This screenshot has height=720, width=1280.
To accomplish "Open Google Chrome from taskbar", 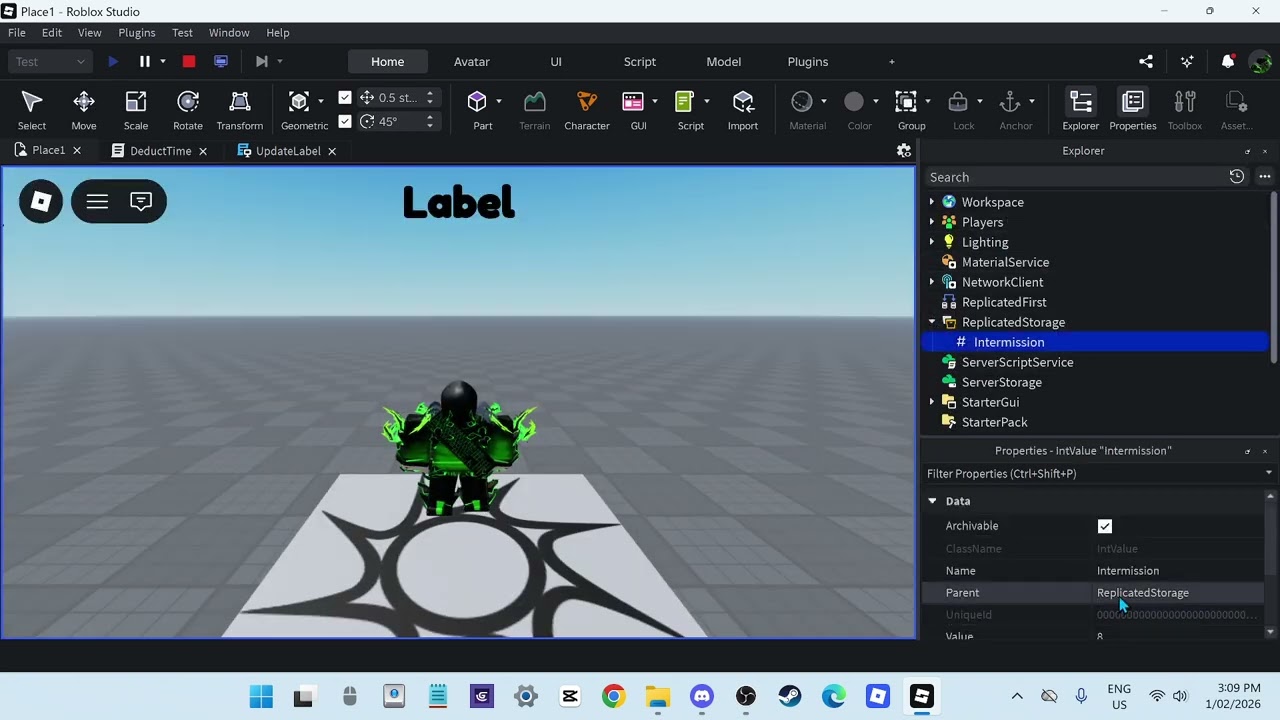I will pos(614,696).
